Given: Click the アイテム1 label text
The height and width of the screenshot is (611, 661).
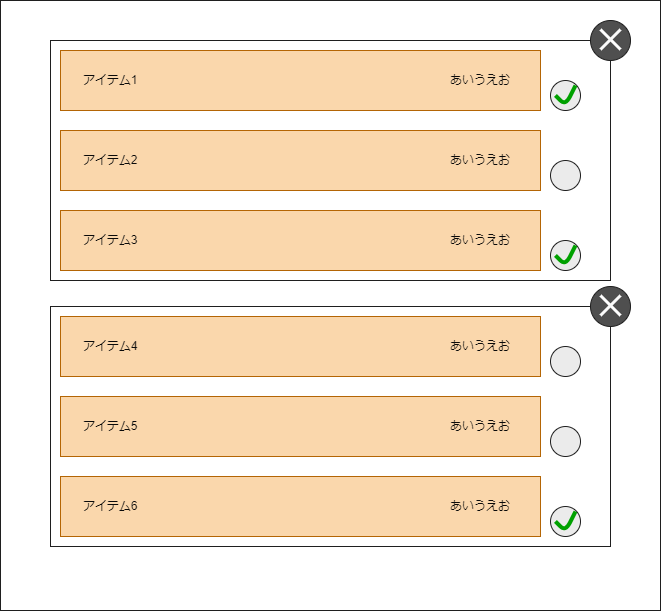Looking at the screenshot, I should (x=110, y=80).
